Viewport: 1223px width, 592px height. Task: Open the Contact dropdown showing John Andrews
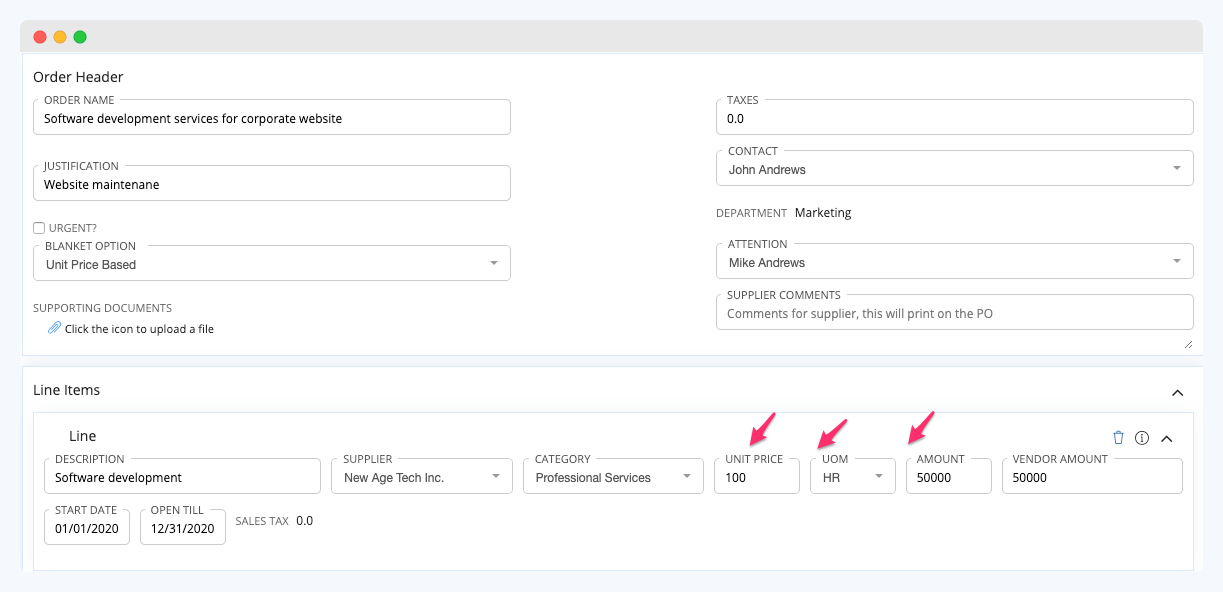click(x=1178, y=167)
